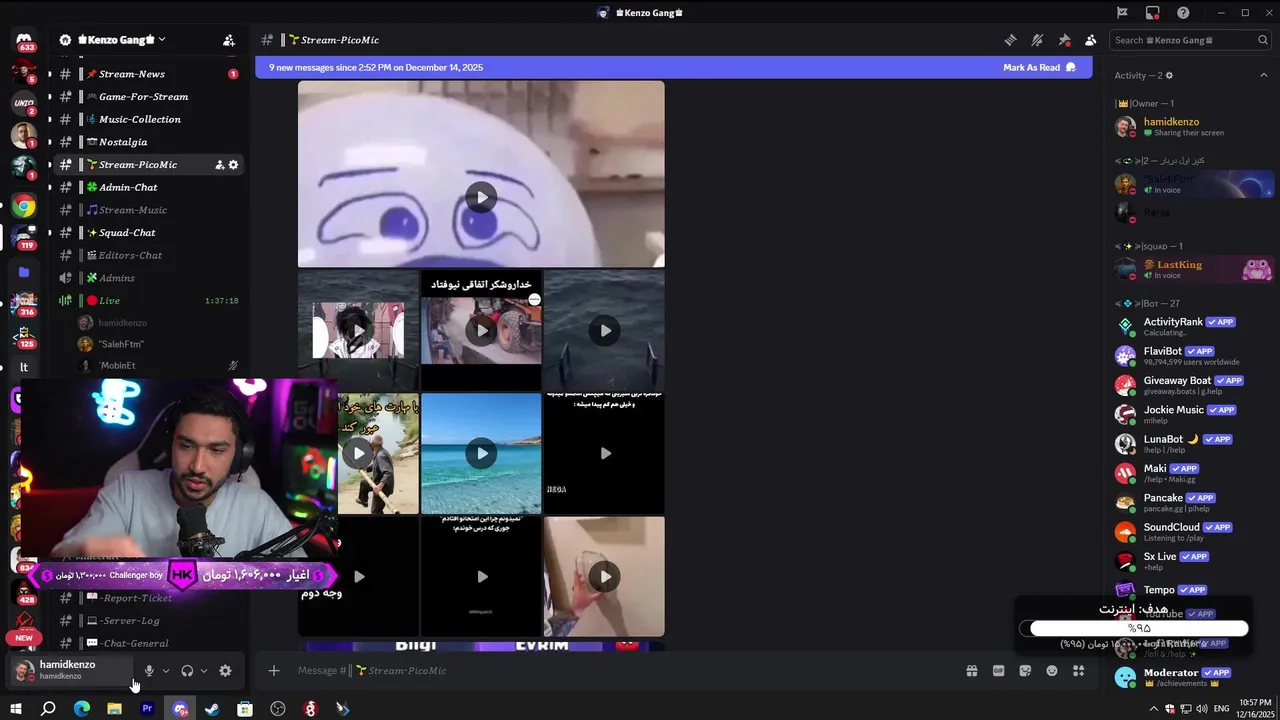1280x720 pixels.
Task: Play the hand at door video thumbnail
Action: point(604,576)
